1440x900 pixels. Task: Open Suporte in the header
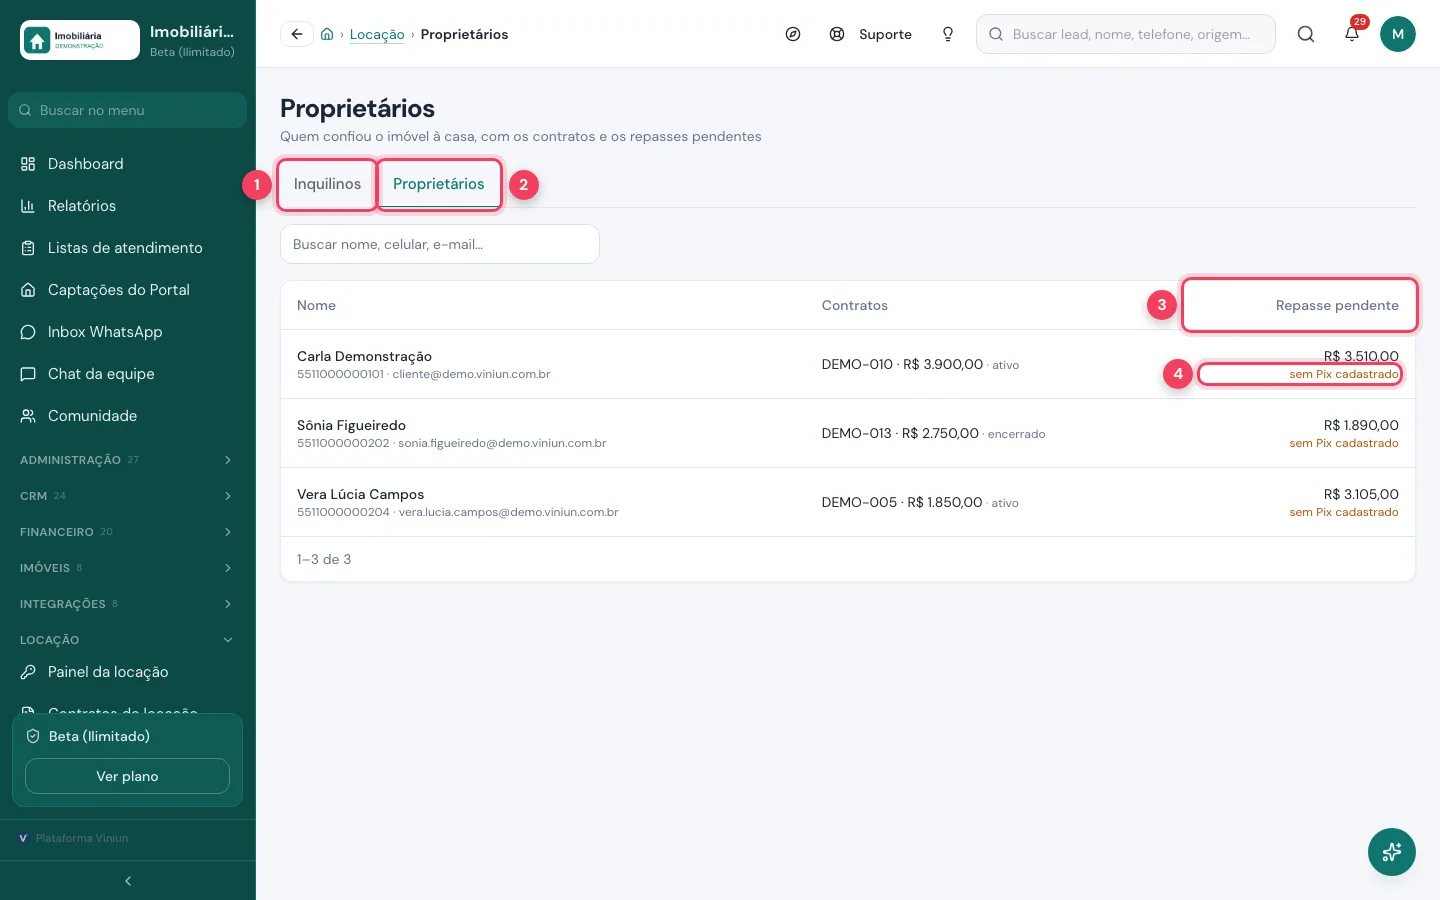(x=871, y=34)
